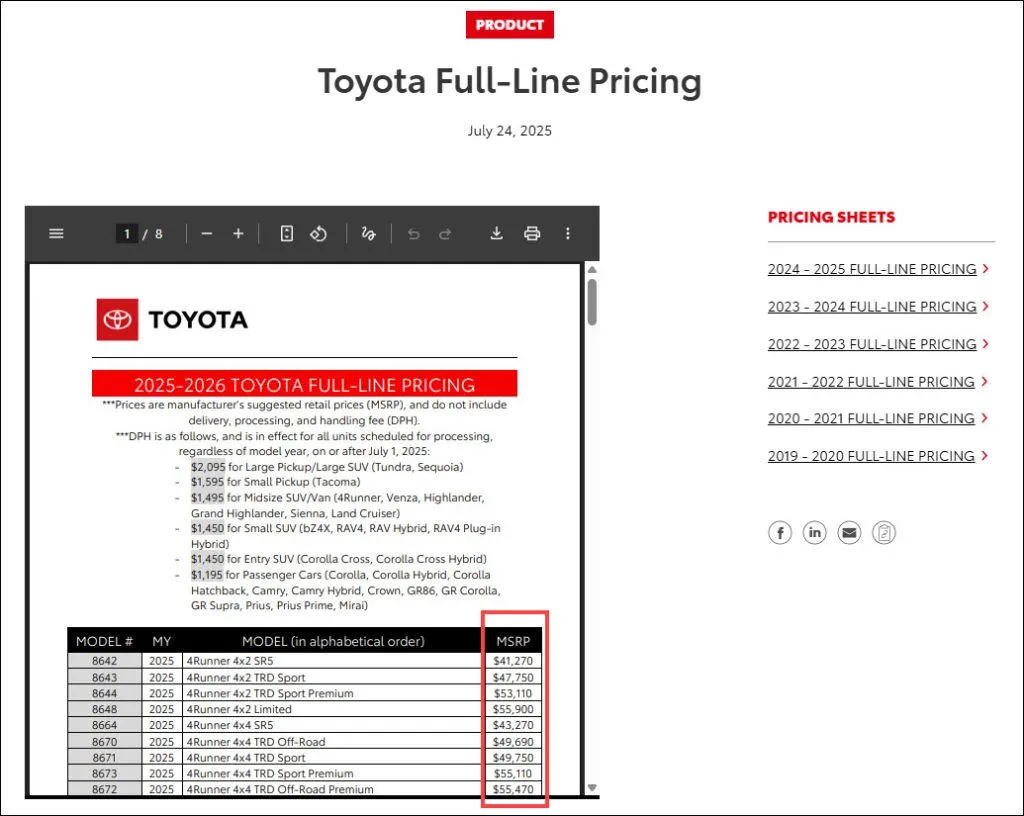
Task: Open 2019 - 2020 Full-Line Pricing link
Action: point(871,456)
